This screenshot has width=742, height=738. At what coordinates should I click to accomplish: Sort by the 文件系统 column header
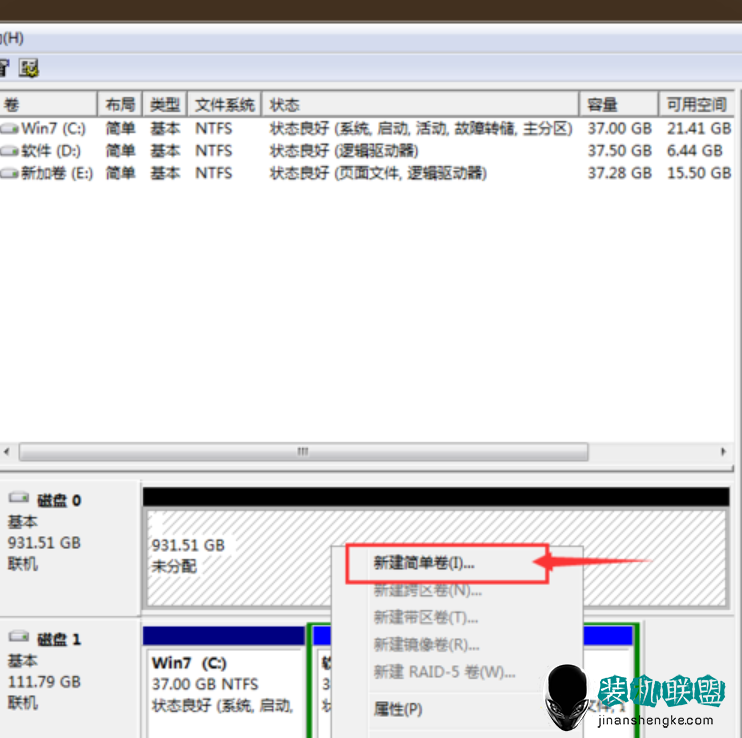(224, 104)
